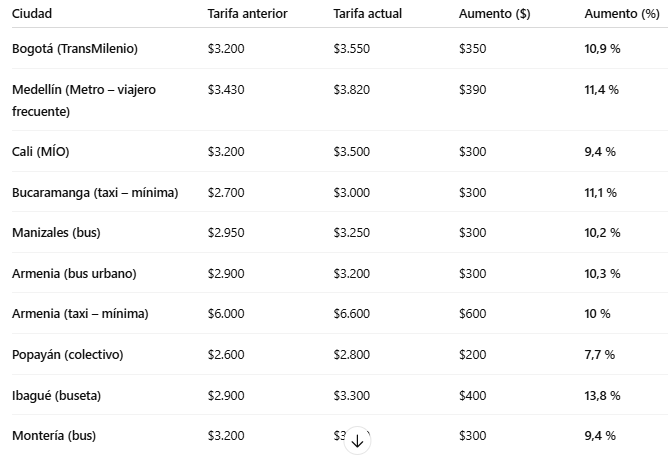Click the Ciudad column header
Viewport: 668px width, 456px height.
click(x=32, y=14)
